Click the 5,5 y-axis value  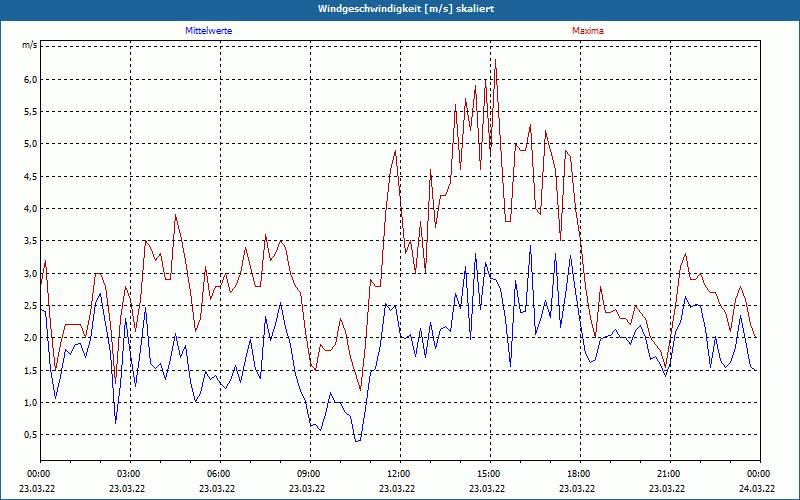[x=31, y=111]
